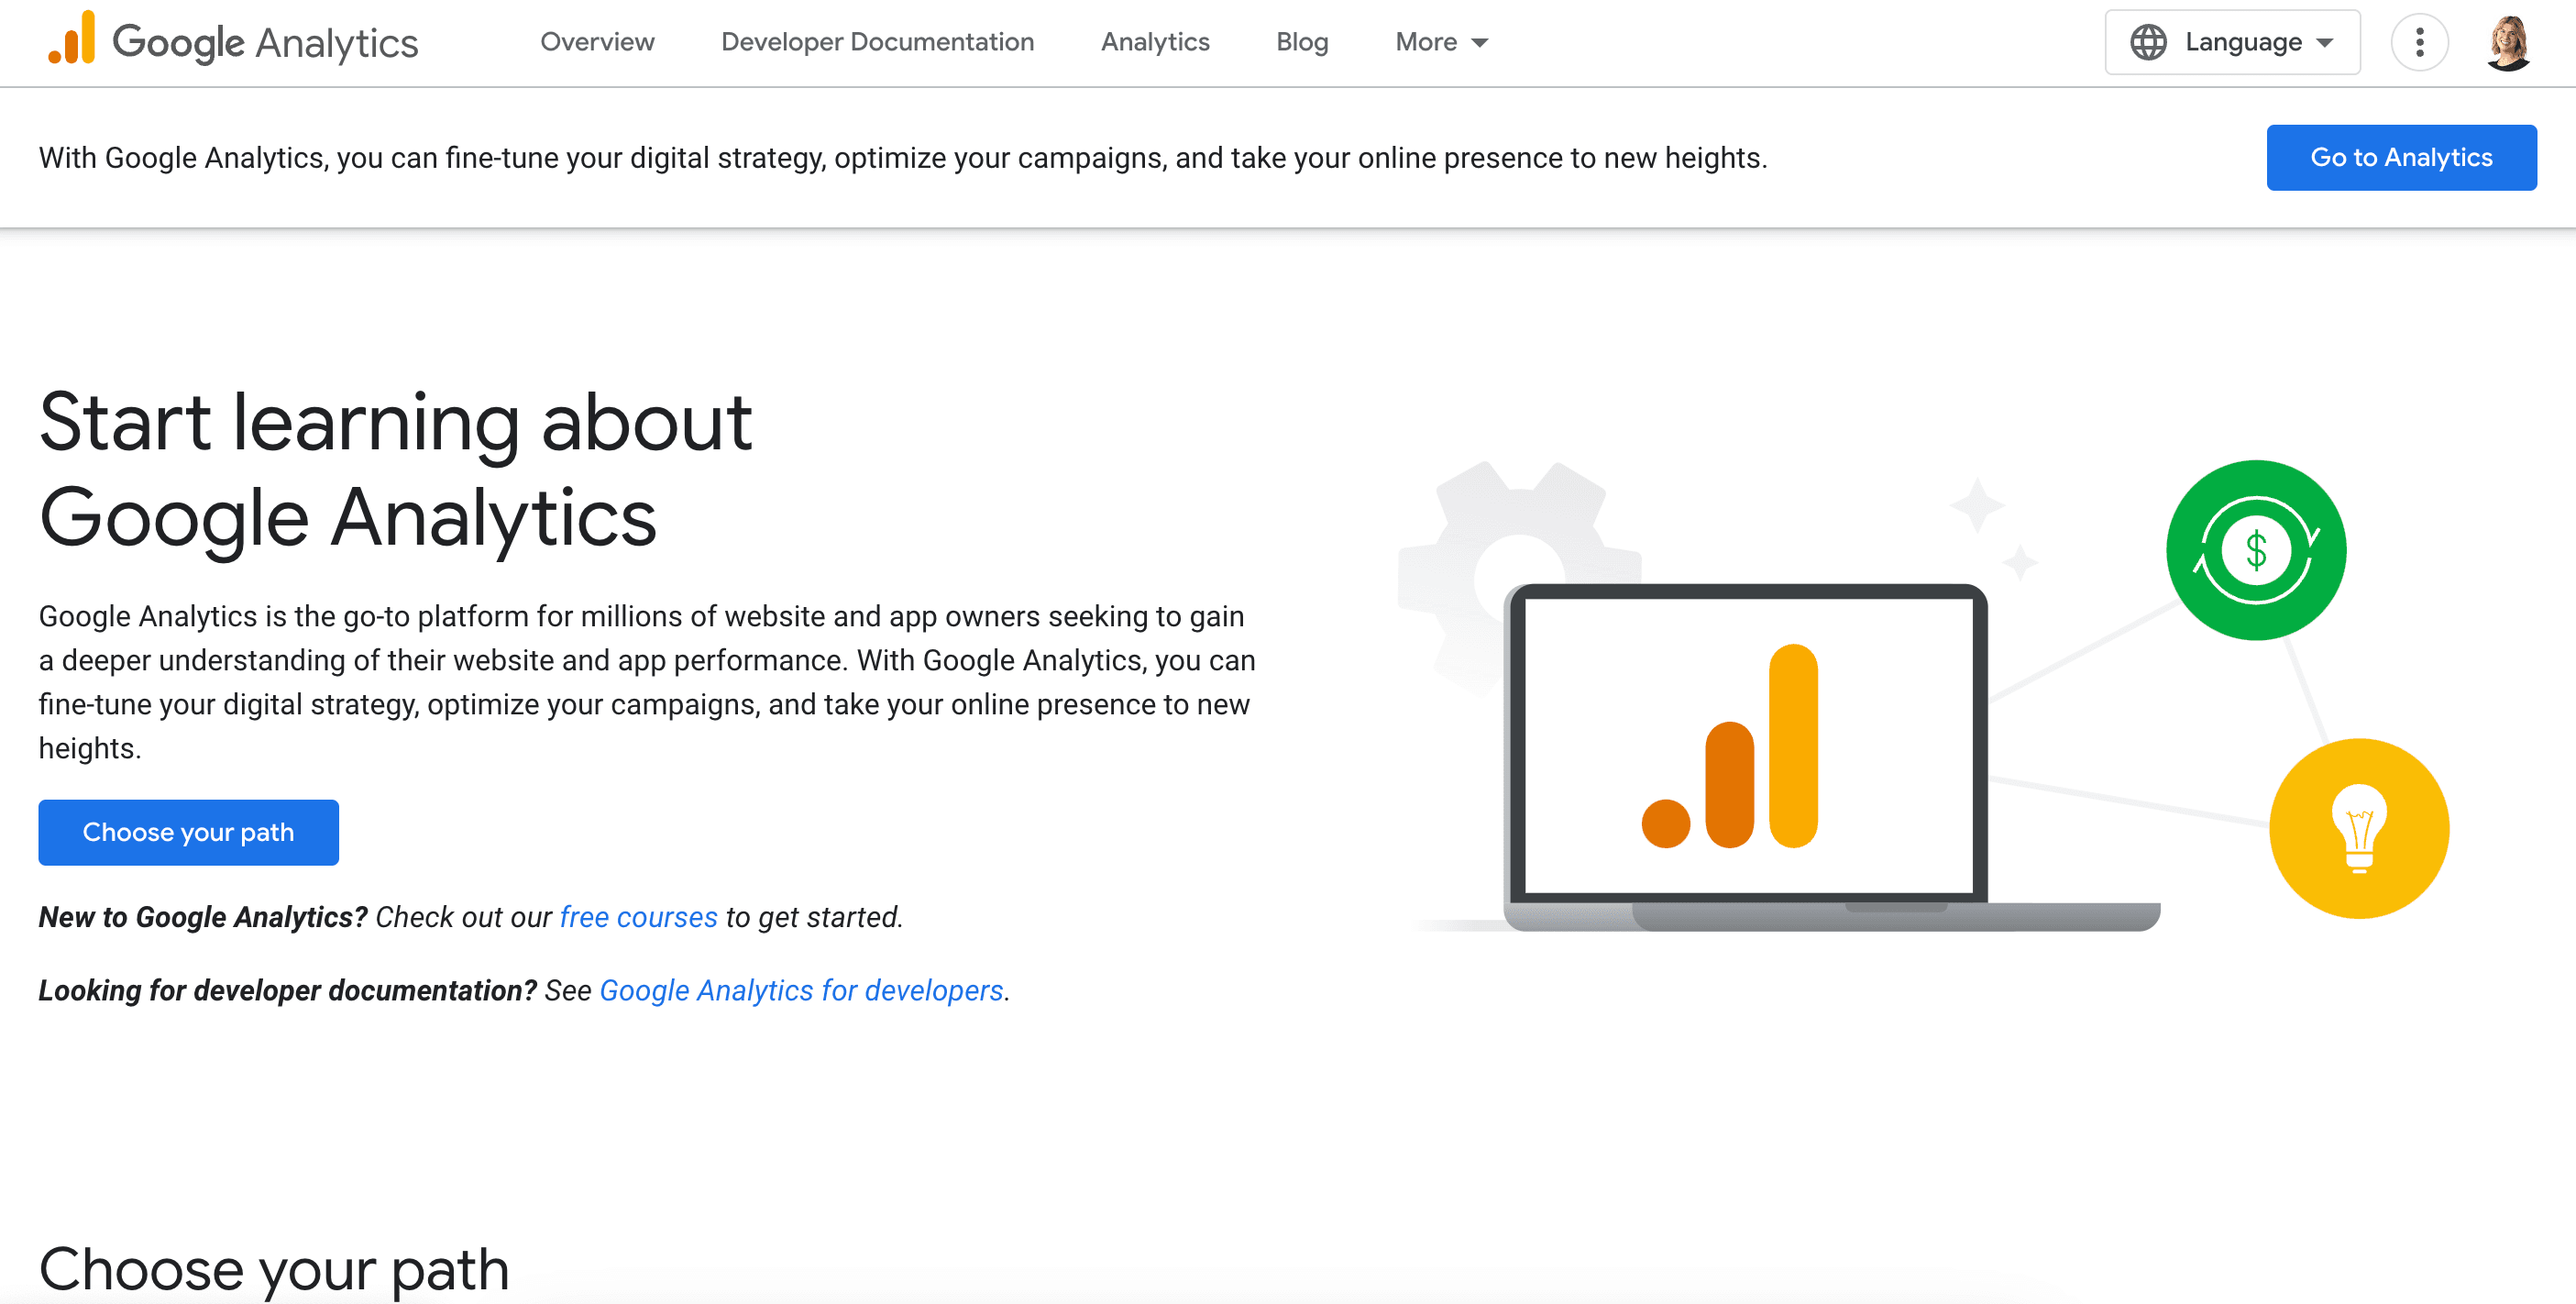This screenshot has width=2576, height=1304.
Task: Click the globe icon in Language selector
Action: tap(2147, 42)
